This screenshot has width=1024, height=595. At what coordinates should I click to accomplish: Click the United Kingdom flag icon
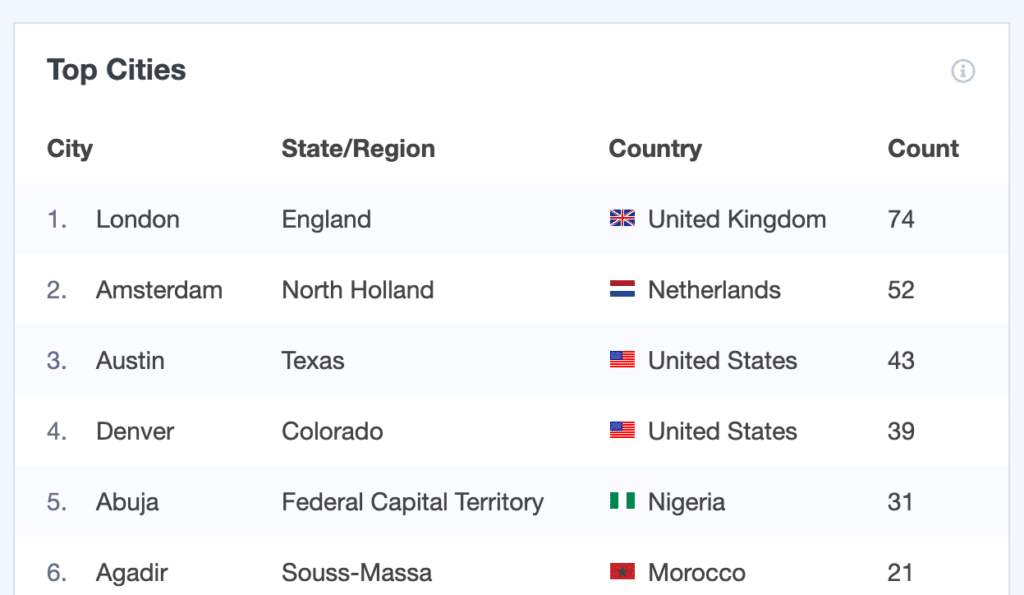[621, 218]
